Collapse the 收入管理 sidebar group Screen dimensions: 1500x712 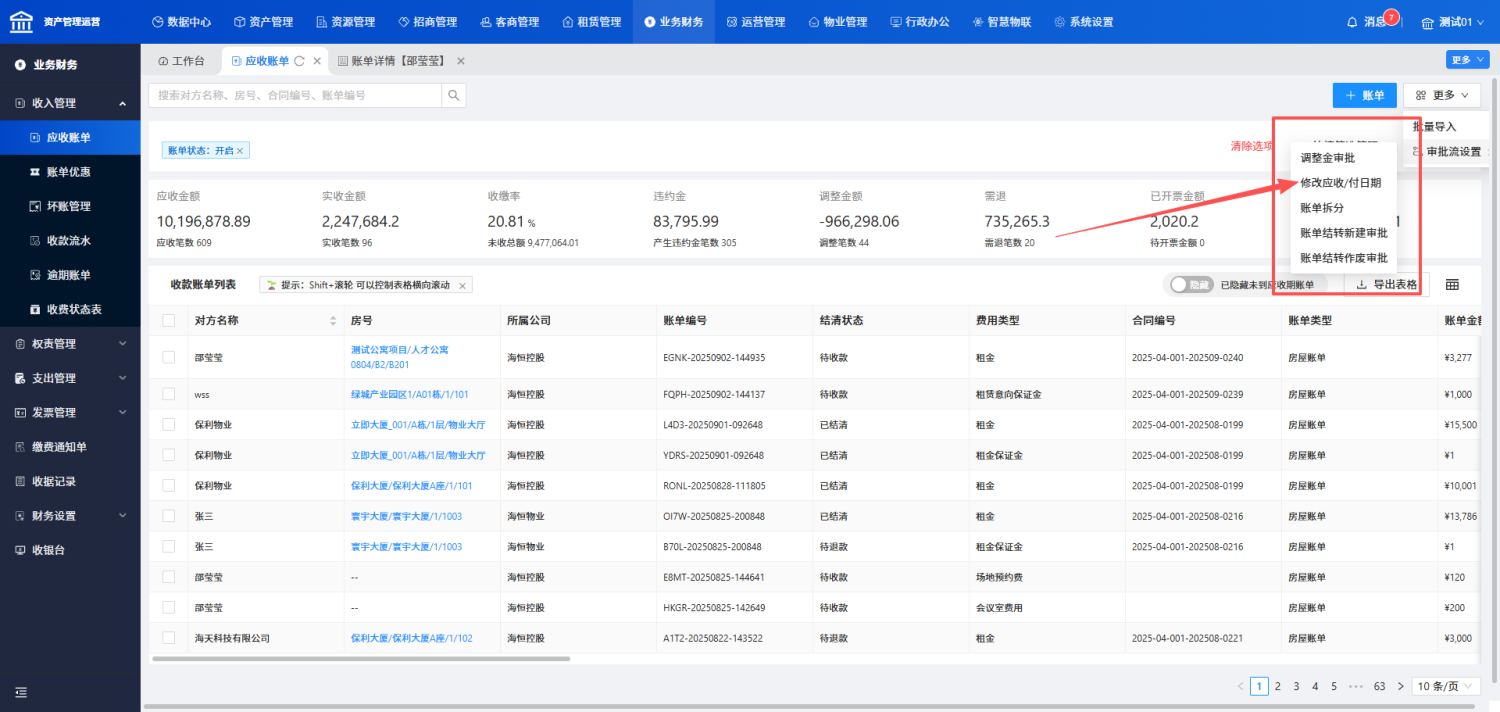point(70,103)
